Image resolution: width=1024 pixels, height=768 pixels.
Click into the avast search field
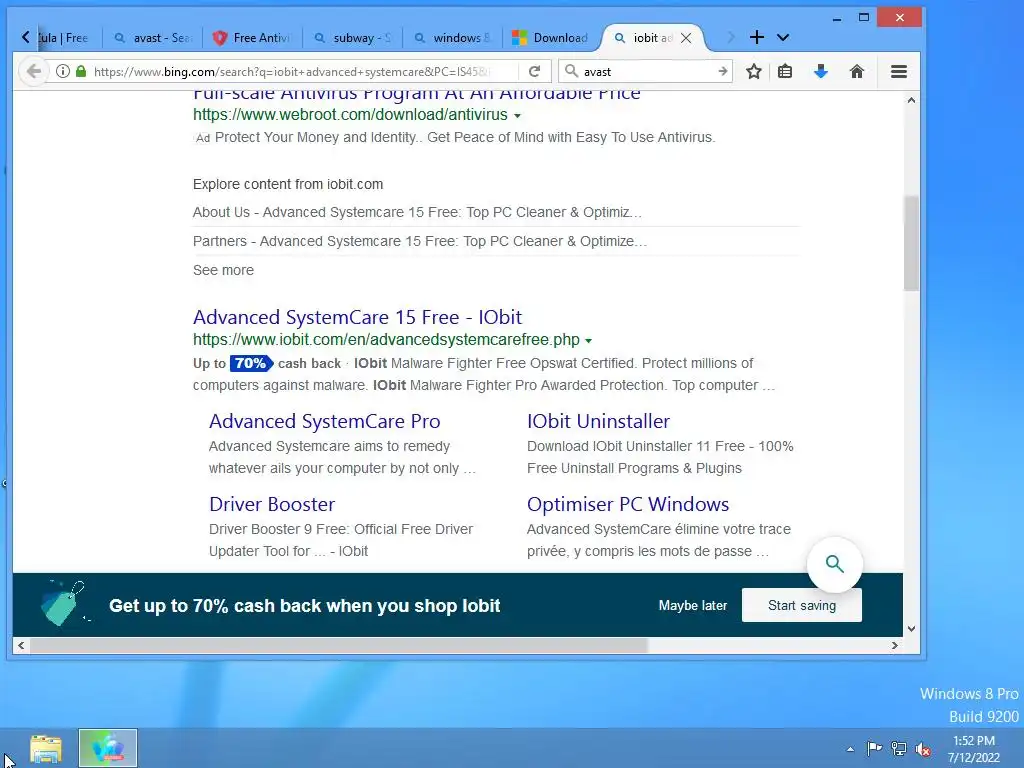point(647,71)
